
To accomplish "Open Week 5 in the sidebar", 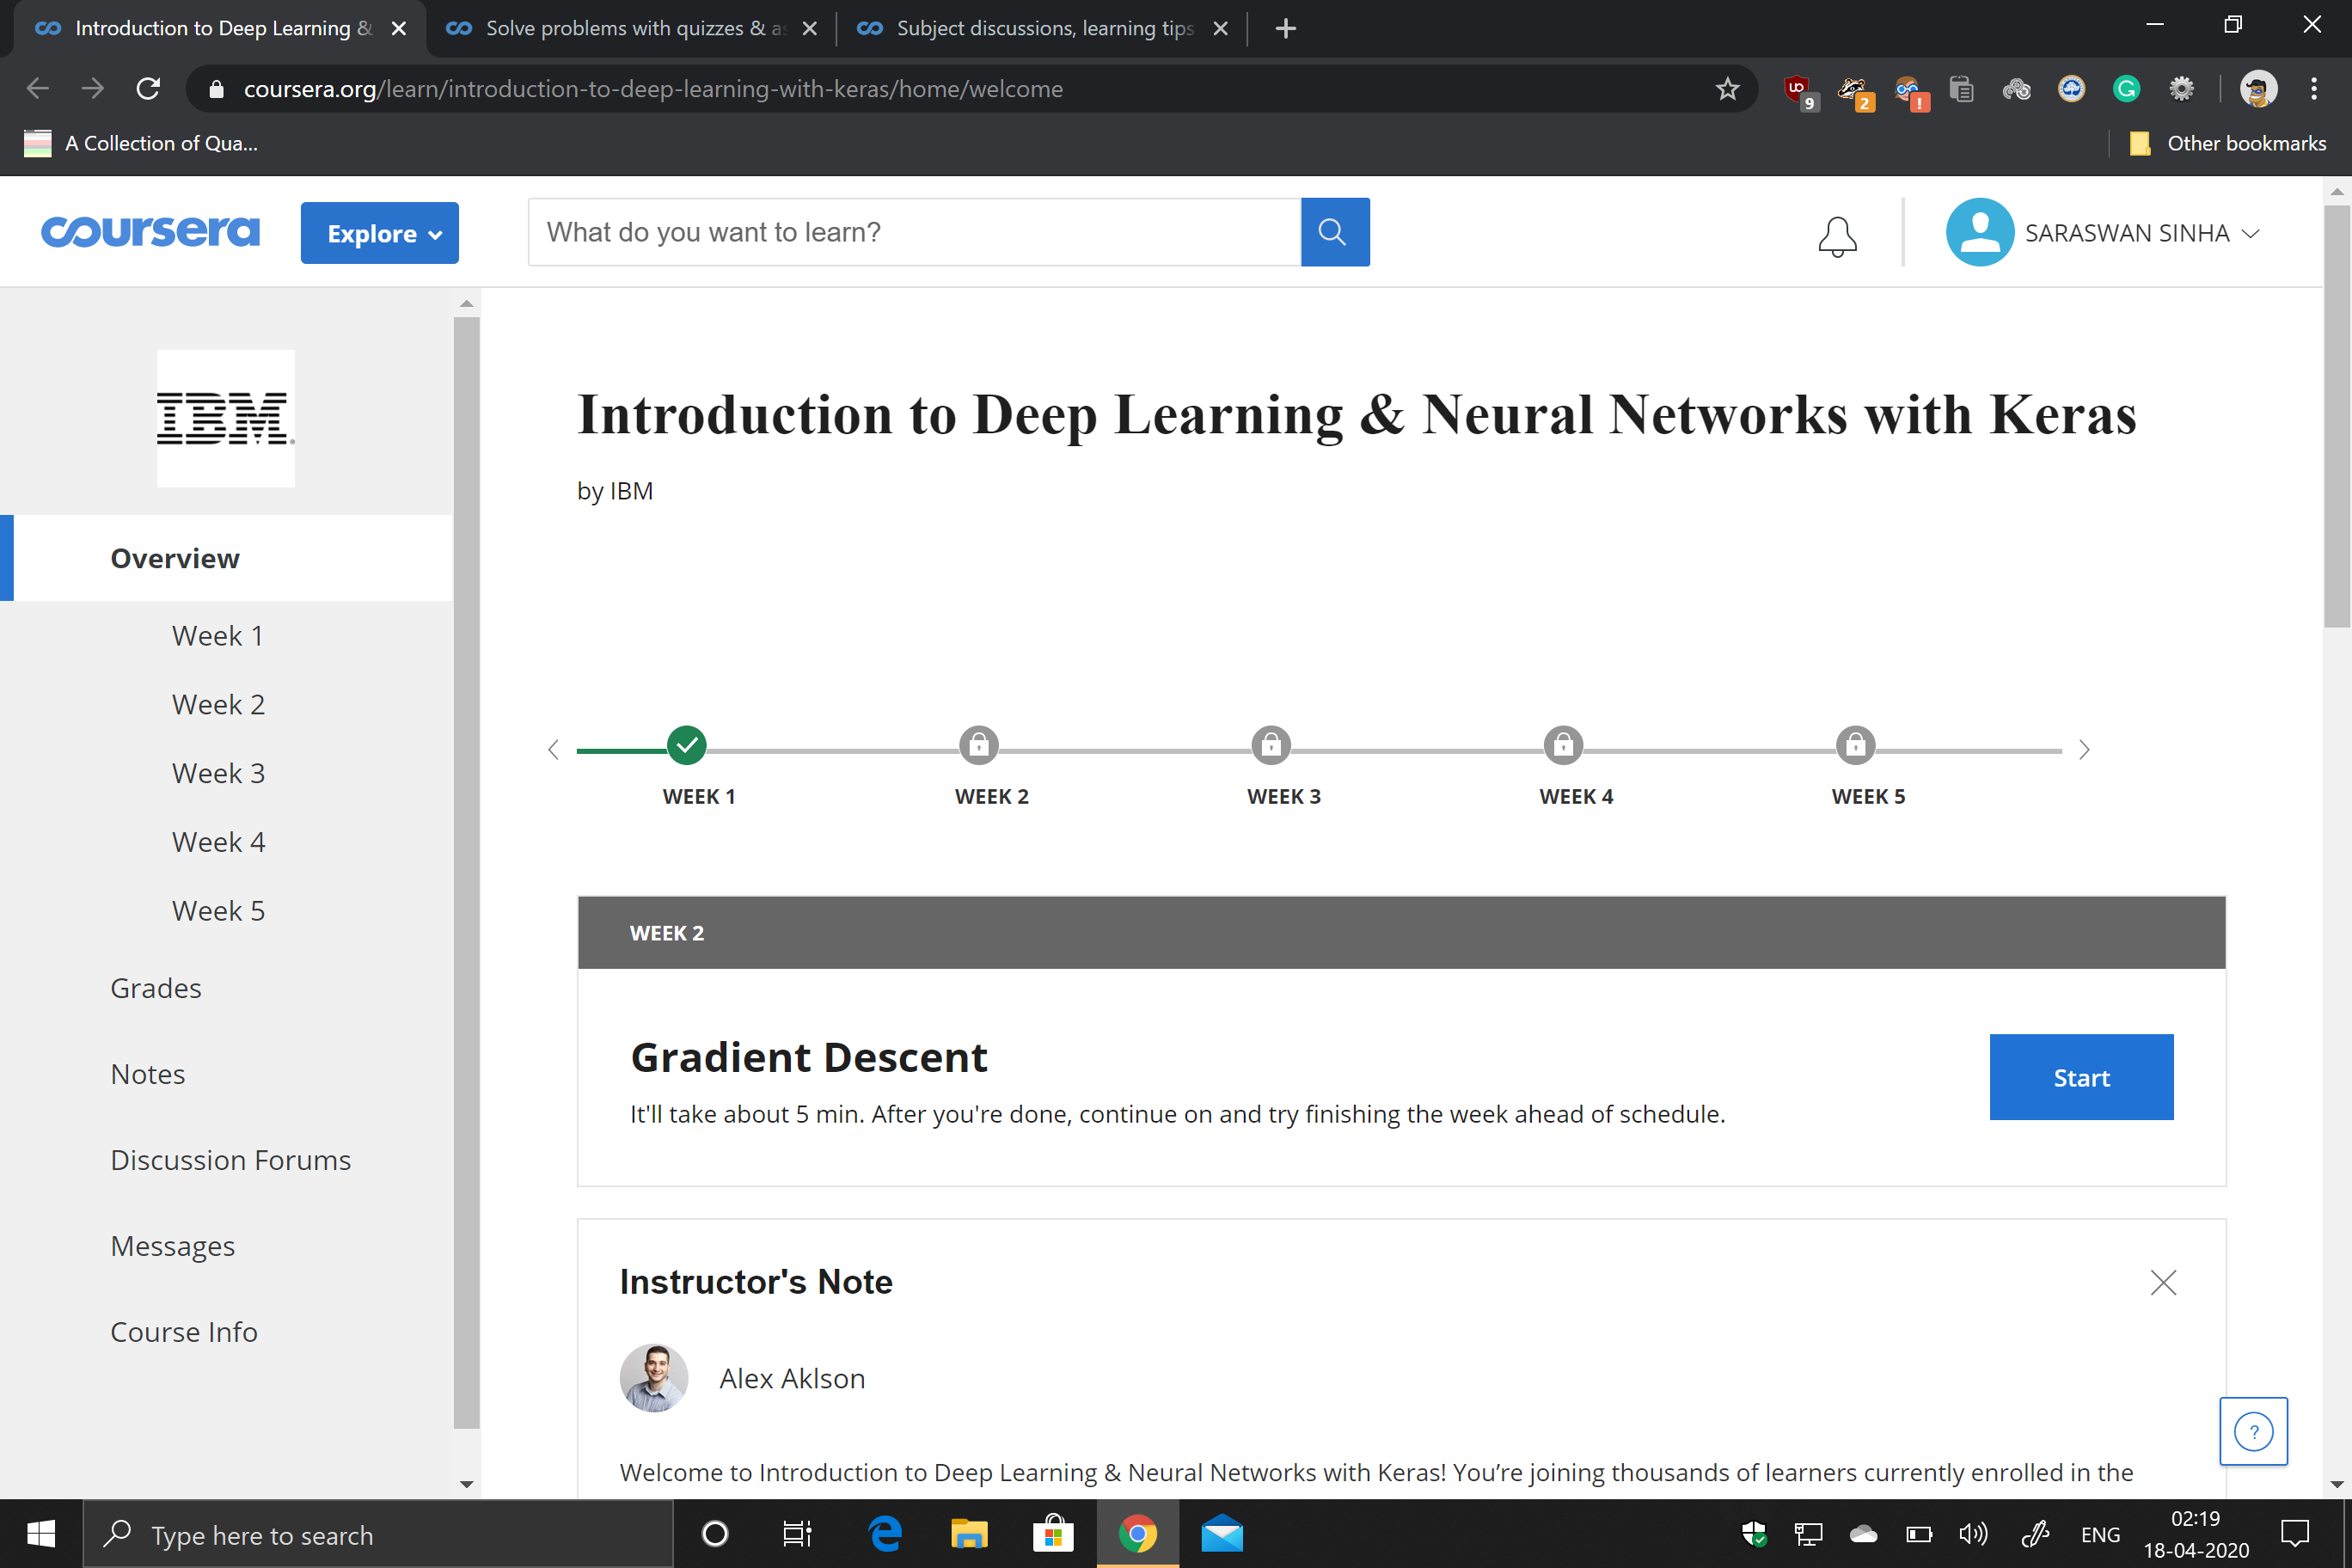I will [218, 911].
